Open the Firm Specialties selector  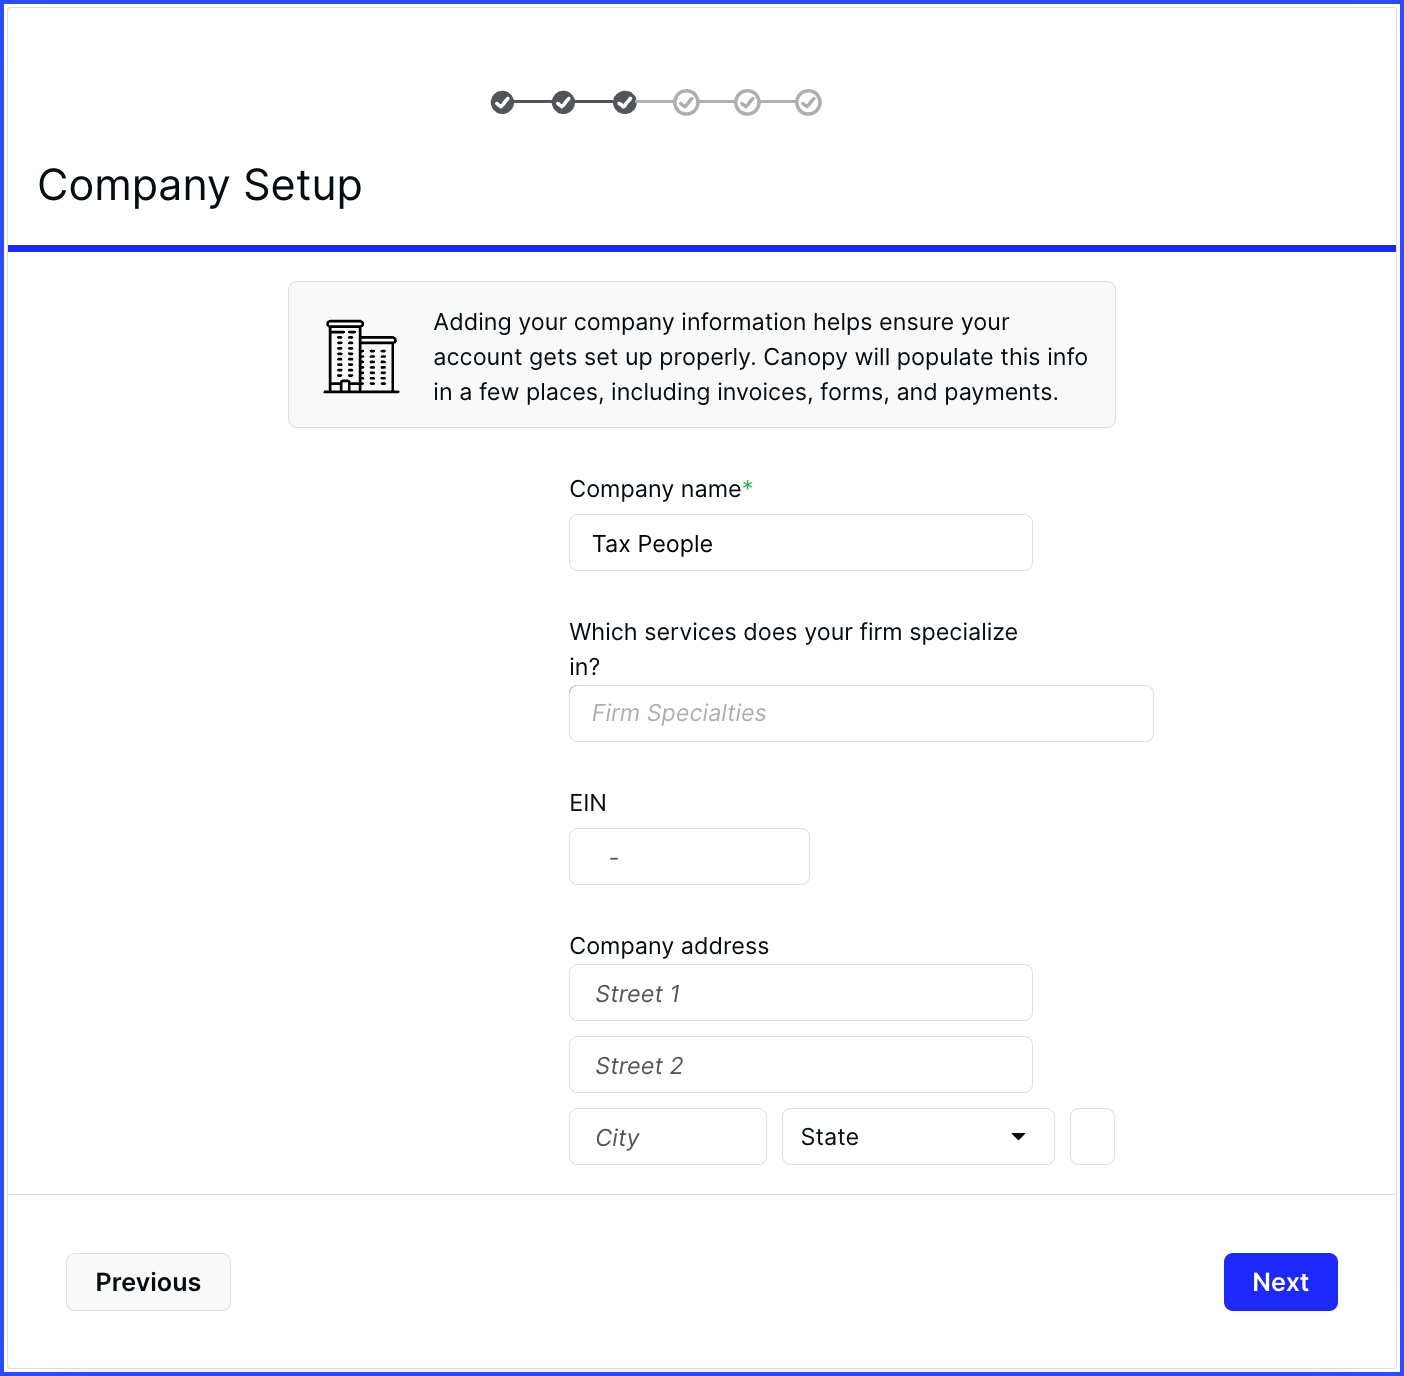[861, 713]
